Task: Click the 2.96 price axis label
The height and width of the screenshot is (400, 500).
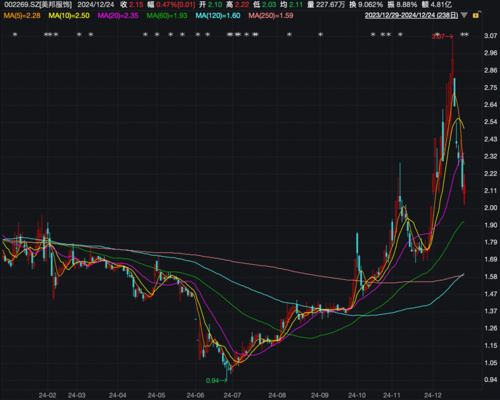Action: 490,53
